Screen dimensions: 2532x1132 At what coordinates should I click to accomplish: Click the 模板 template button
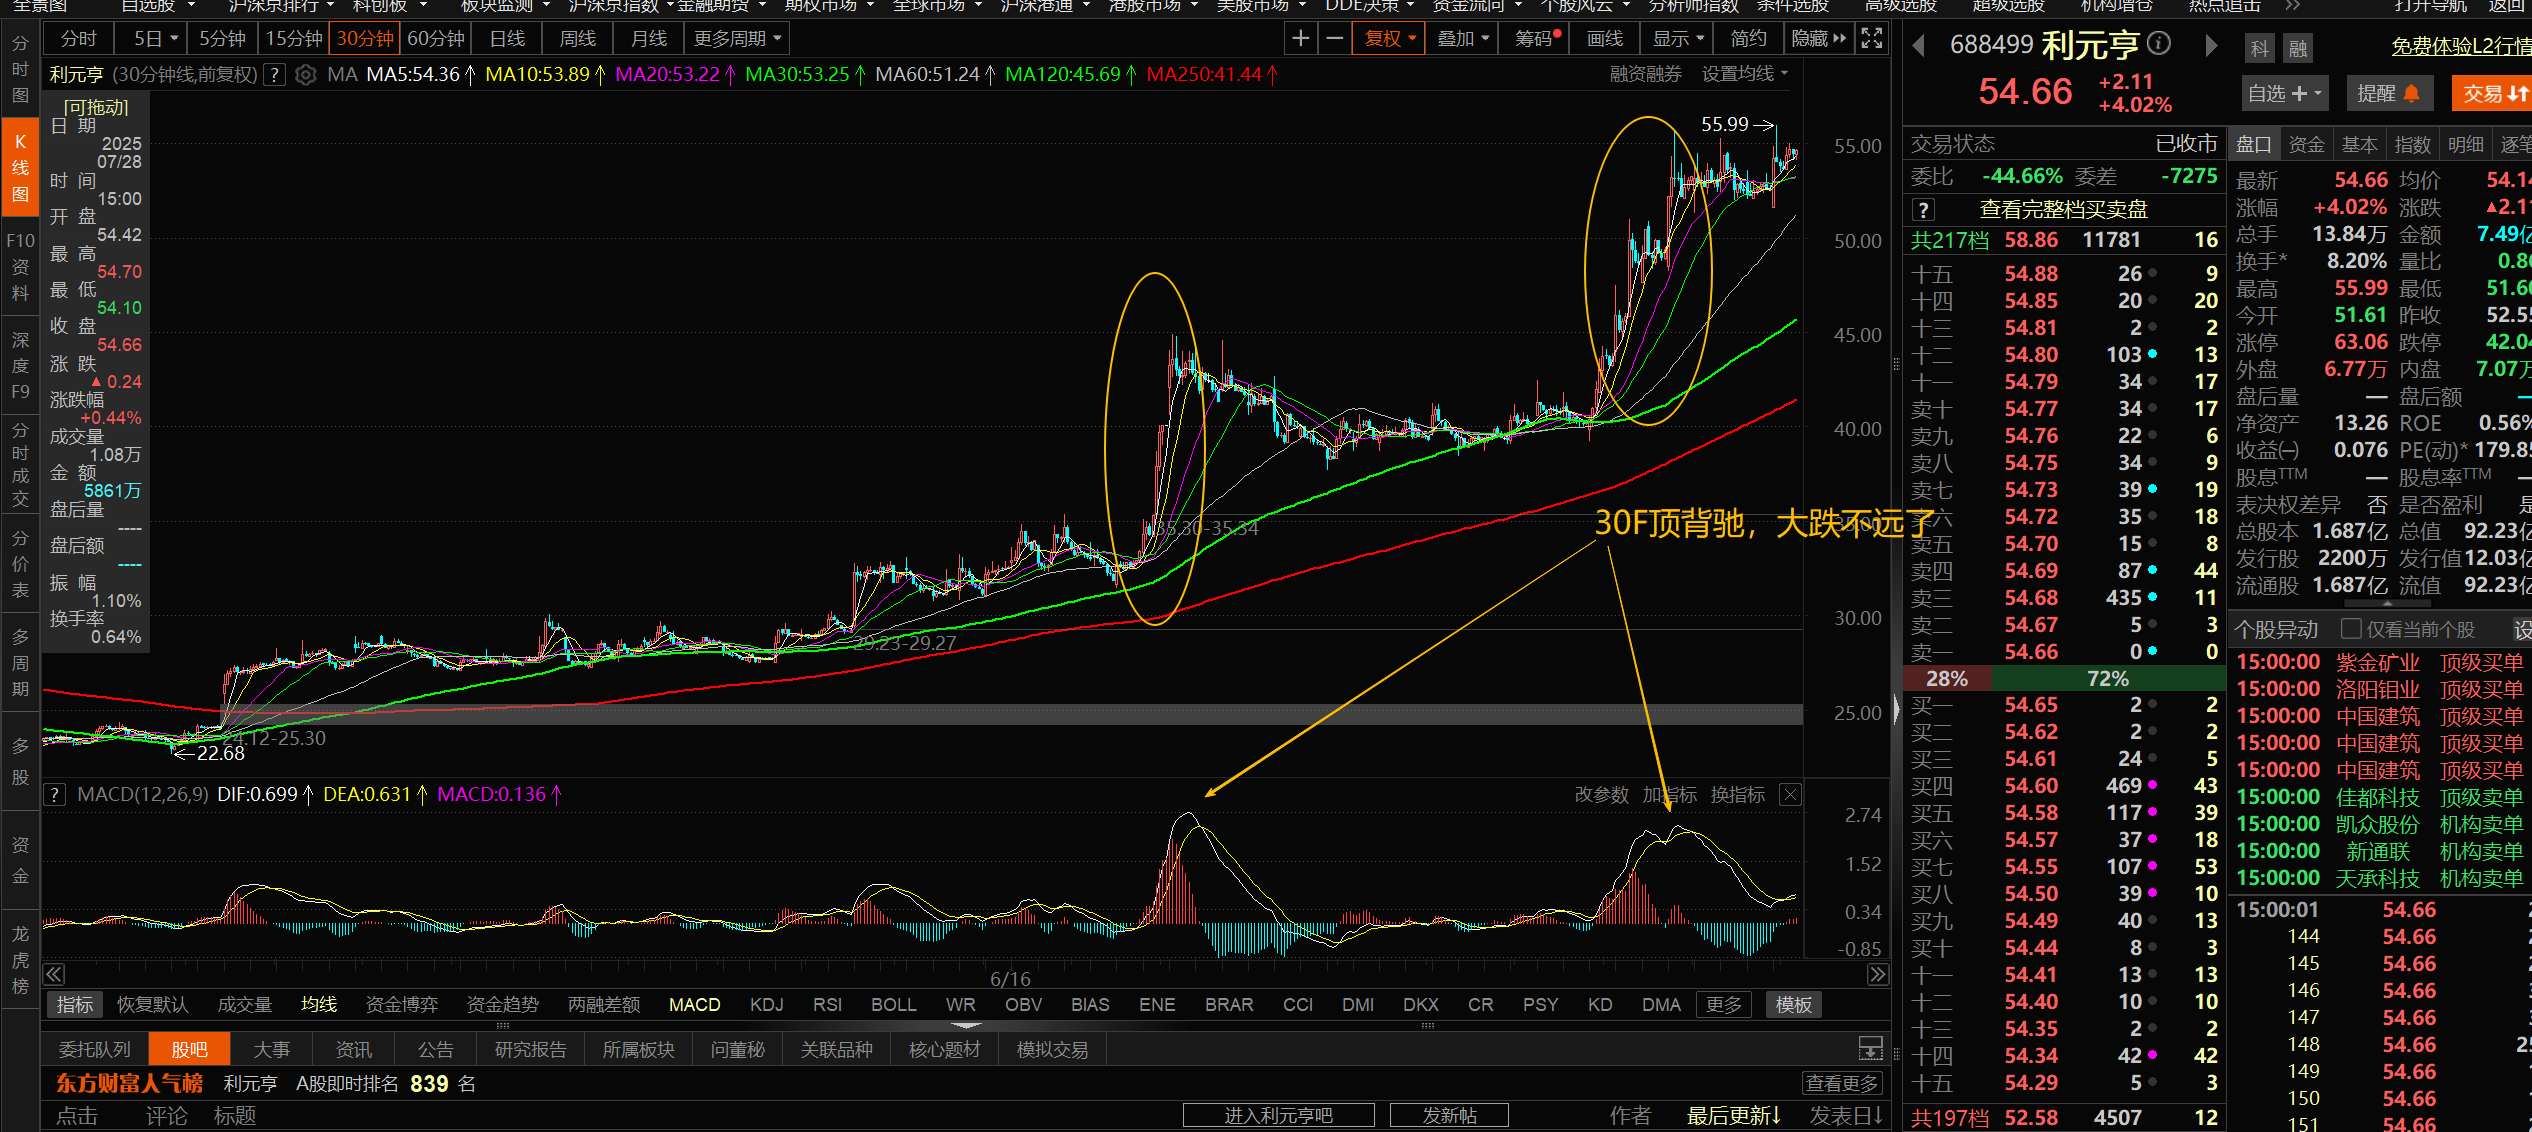tap(1793, 1004)
